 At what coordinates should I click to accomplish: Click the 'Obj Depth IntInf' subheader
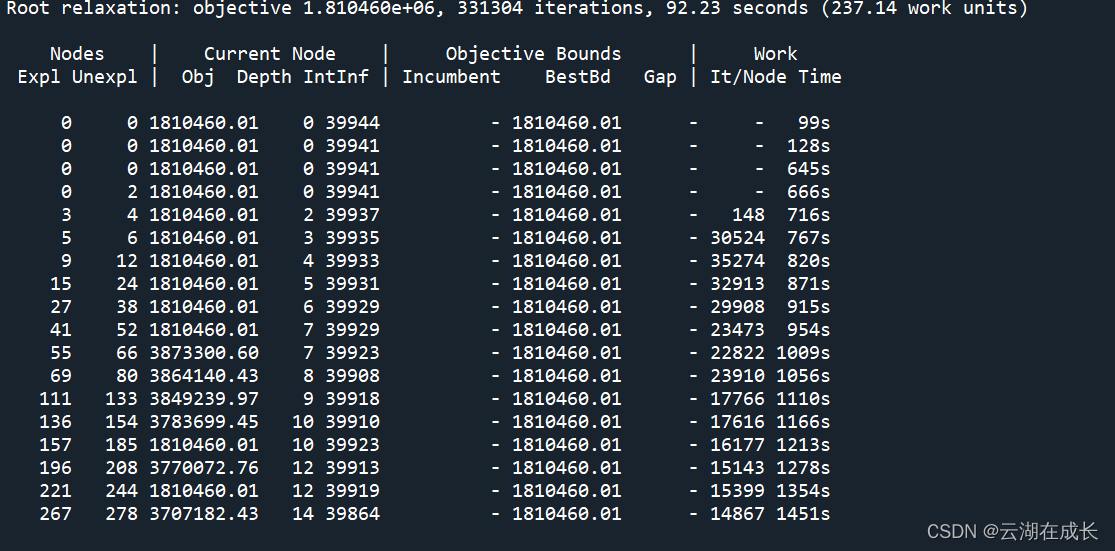275,77
